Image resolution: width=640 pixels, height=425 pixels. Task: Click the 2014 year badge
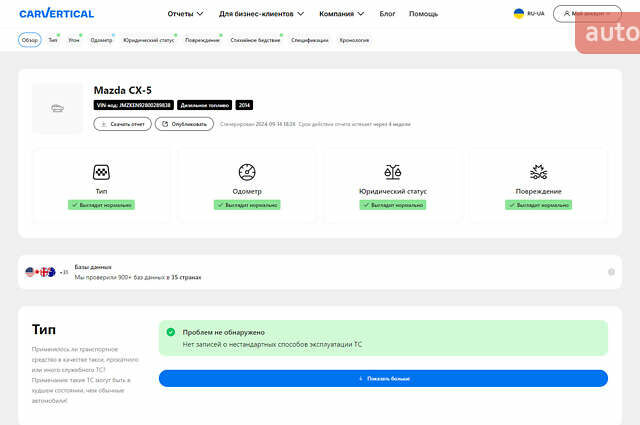point(244,105)
